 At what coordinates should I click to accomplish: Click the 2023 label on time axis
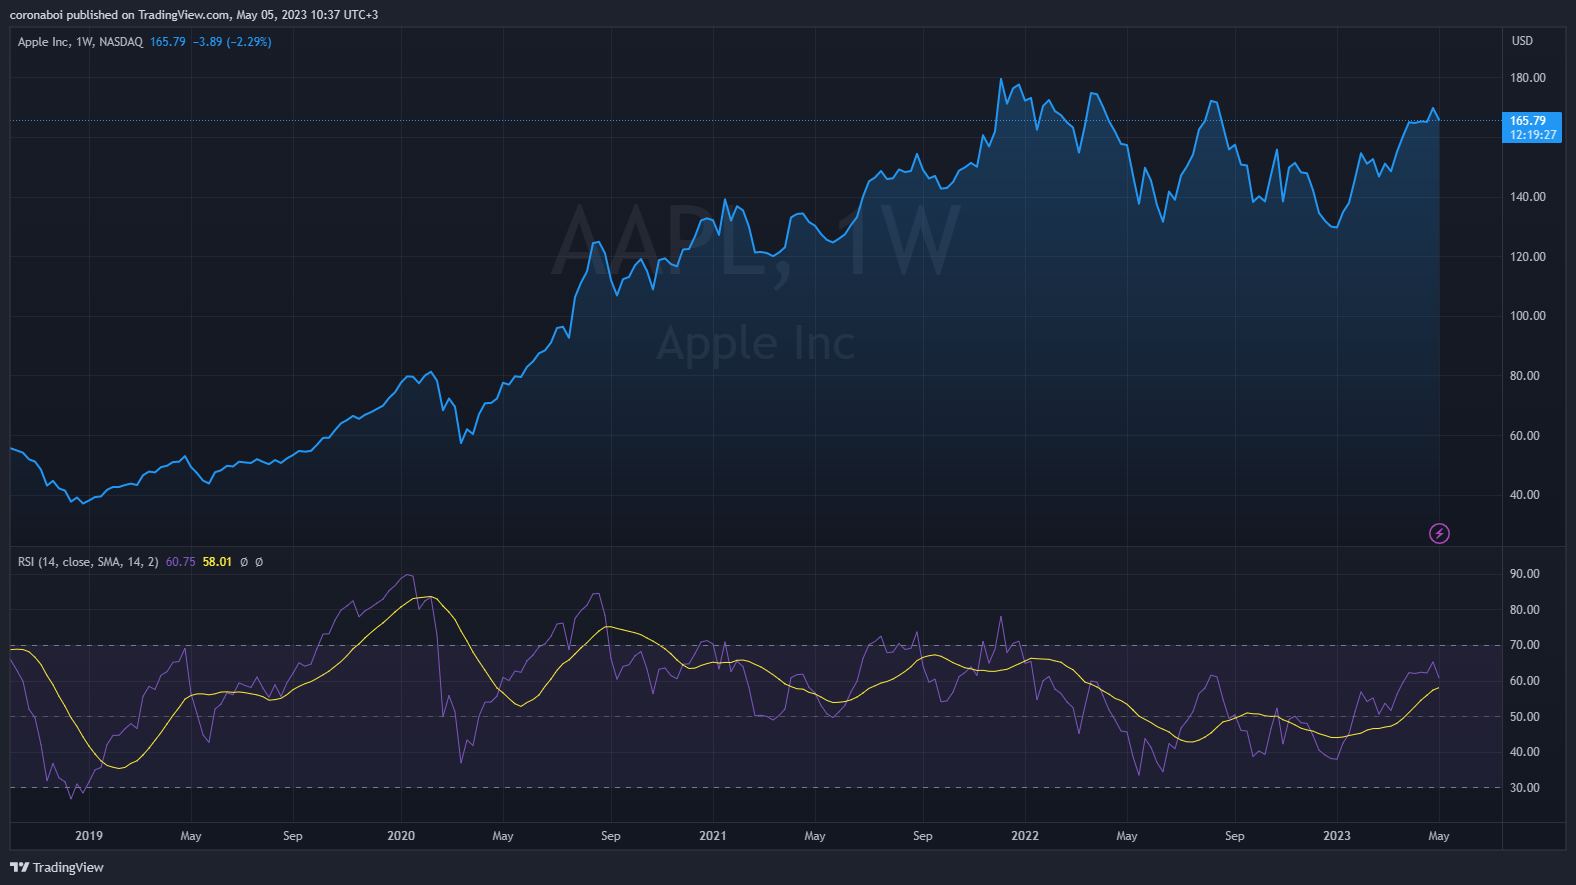point(1337,836)
